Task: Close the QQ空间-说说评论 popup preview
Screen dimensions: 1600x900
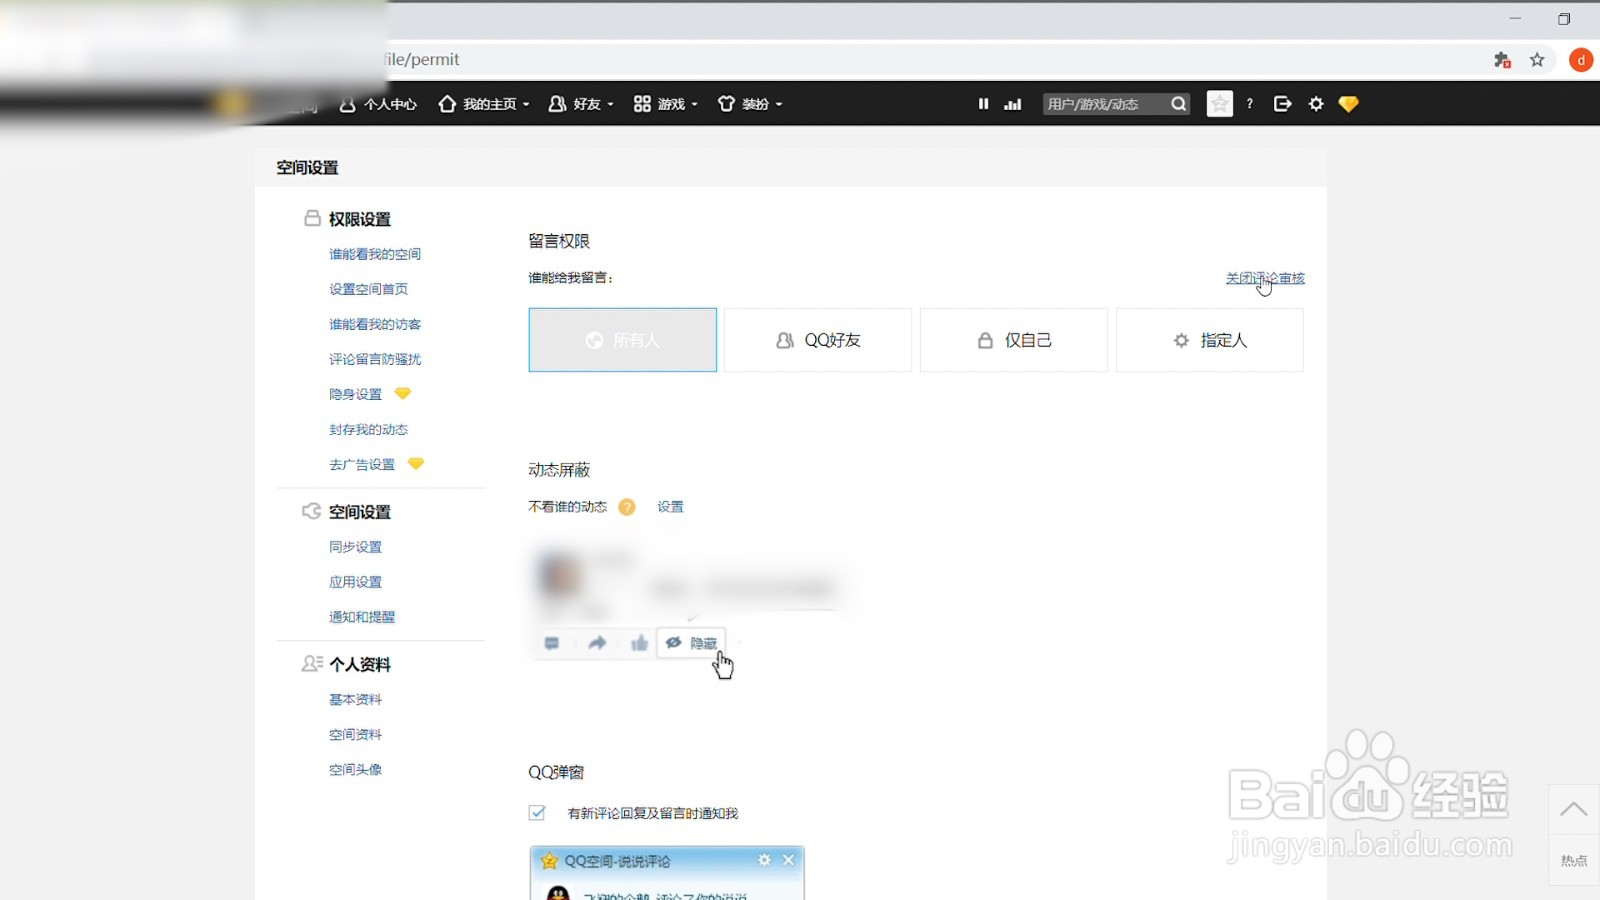Action: point(788,860)
